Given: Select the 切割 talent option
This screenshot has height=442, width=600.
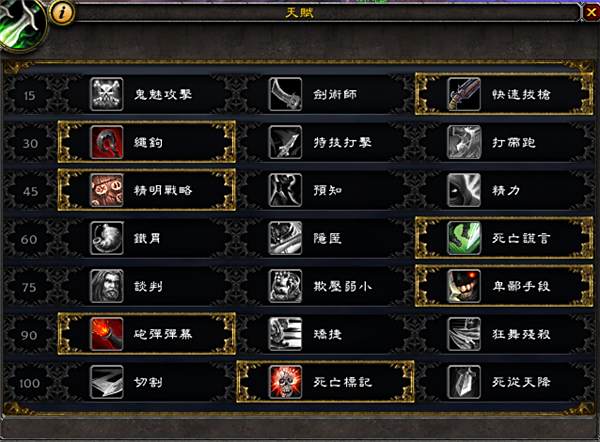Looking at the screenshot, I should (x=147, y=382).
